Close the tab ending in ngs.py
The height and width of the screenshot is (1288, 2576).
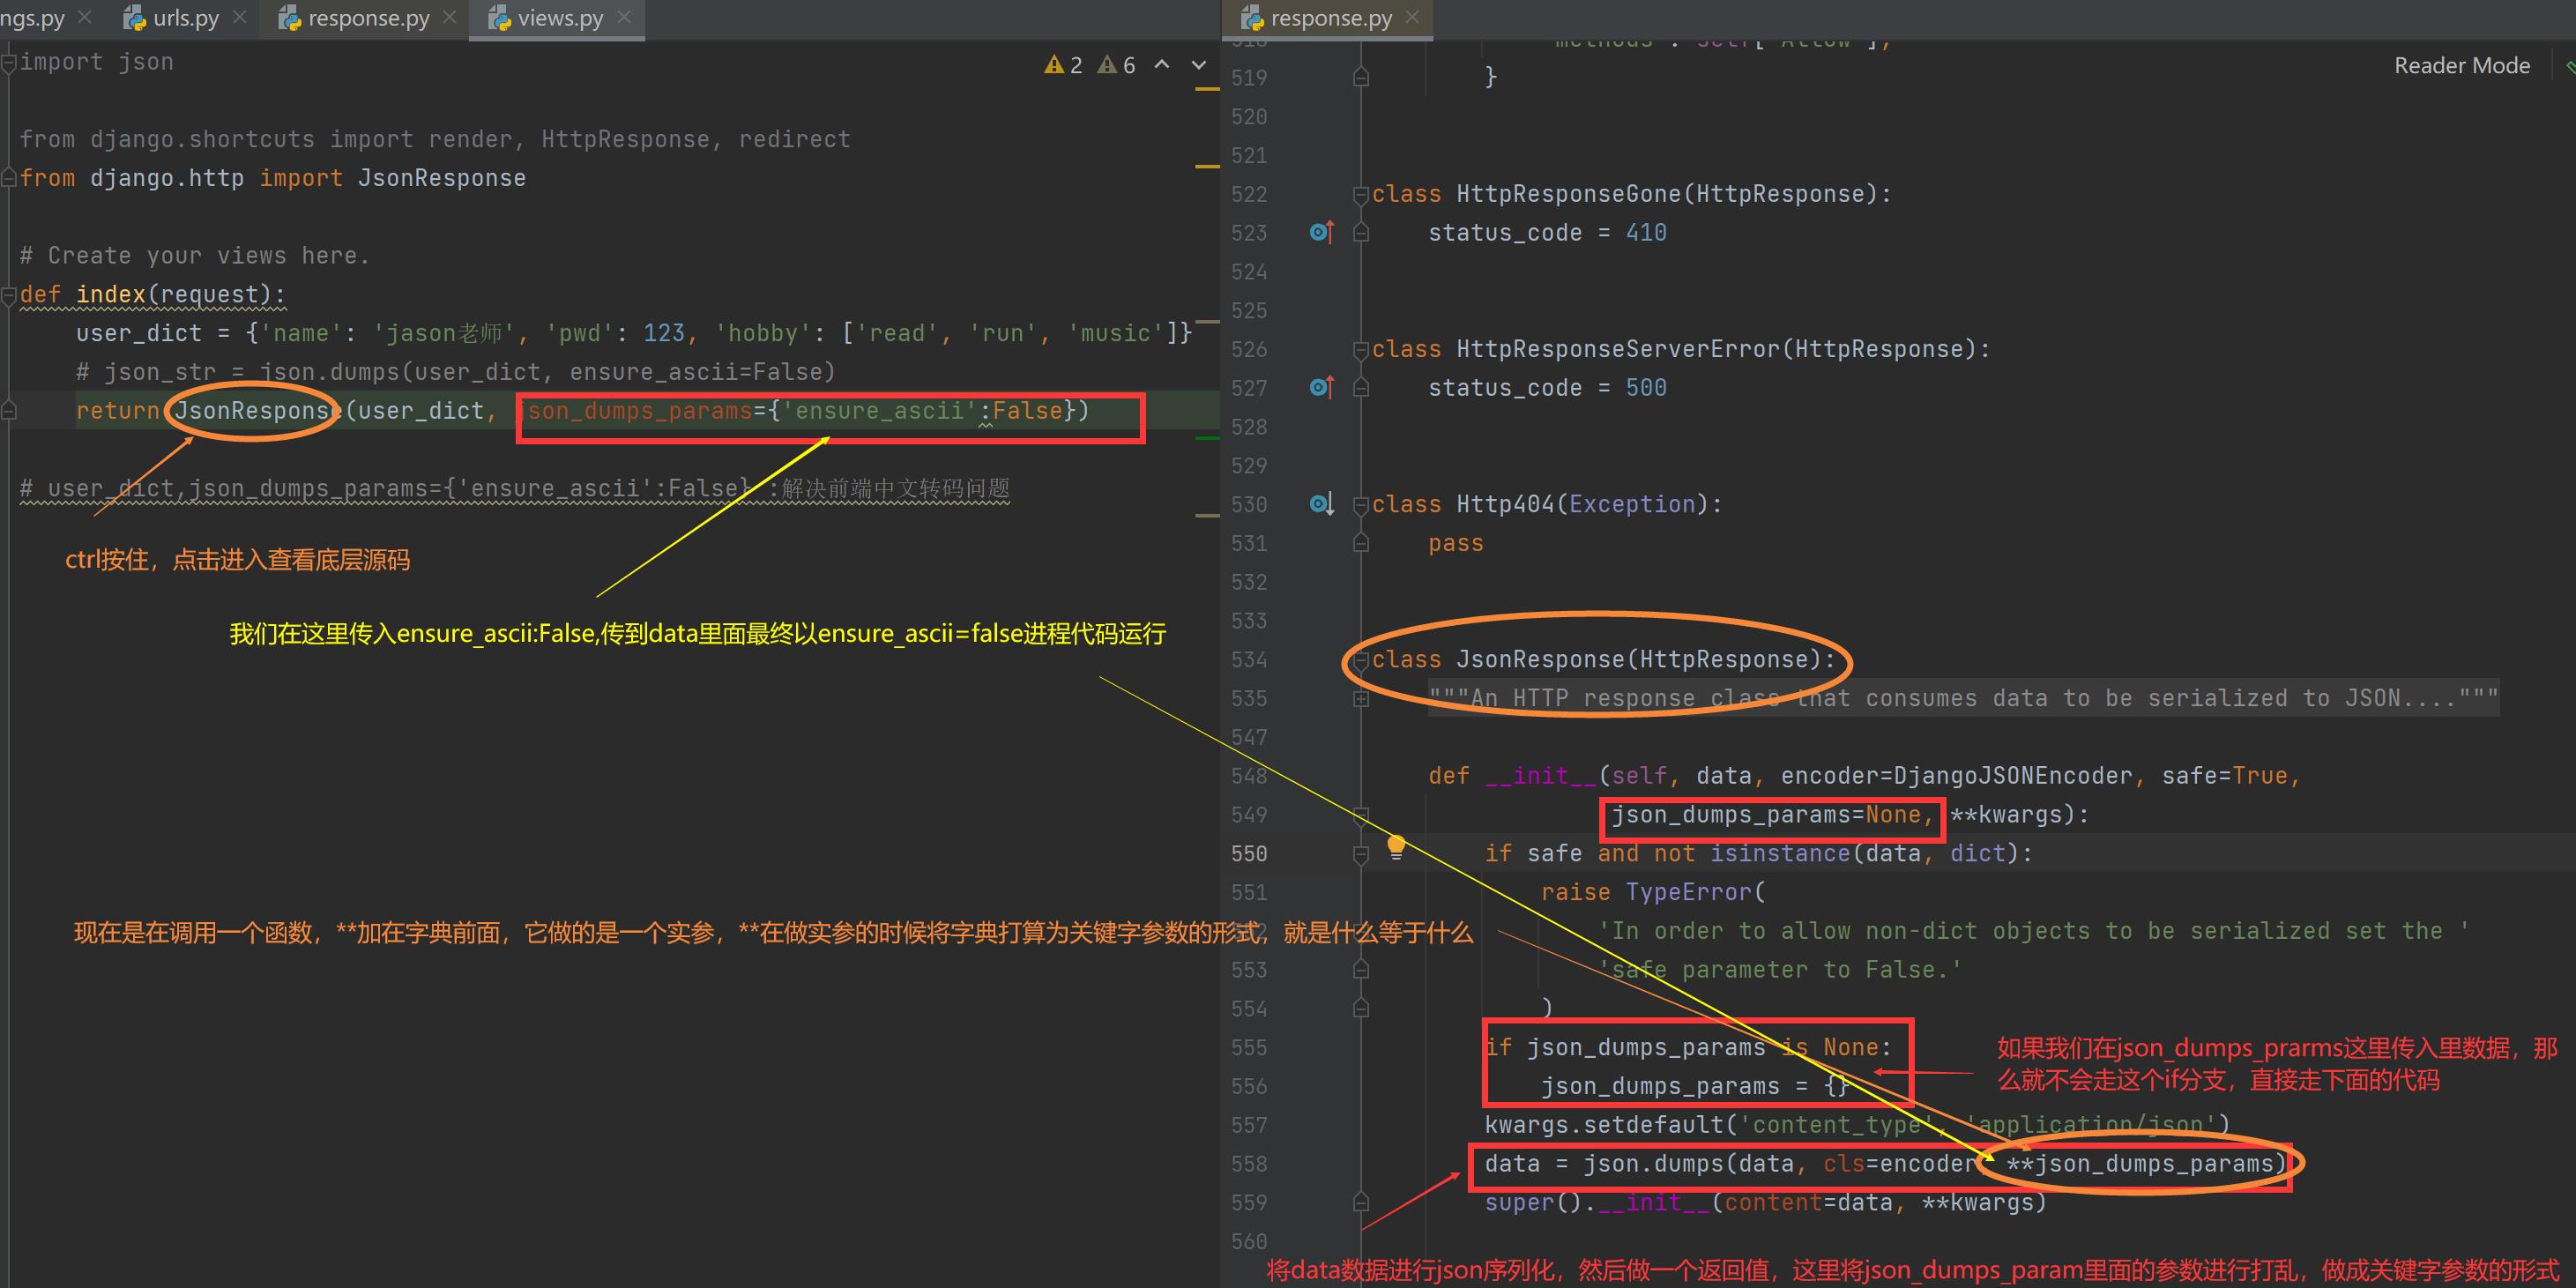click(x=84, y=17)
